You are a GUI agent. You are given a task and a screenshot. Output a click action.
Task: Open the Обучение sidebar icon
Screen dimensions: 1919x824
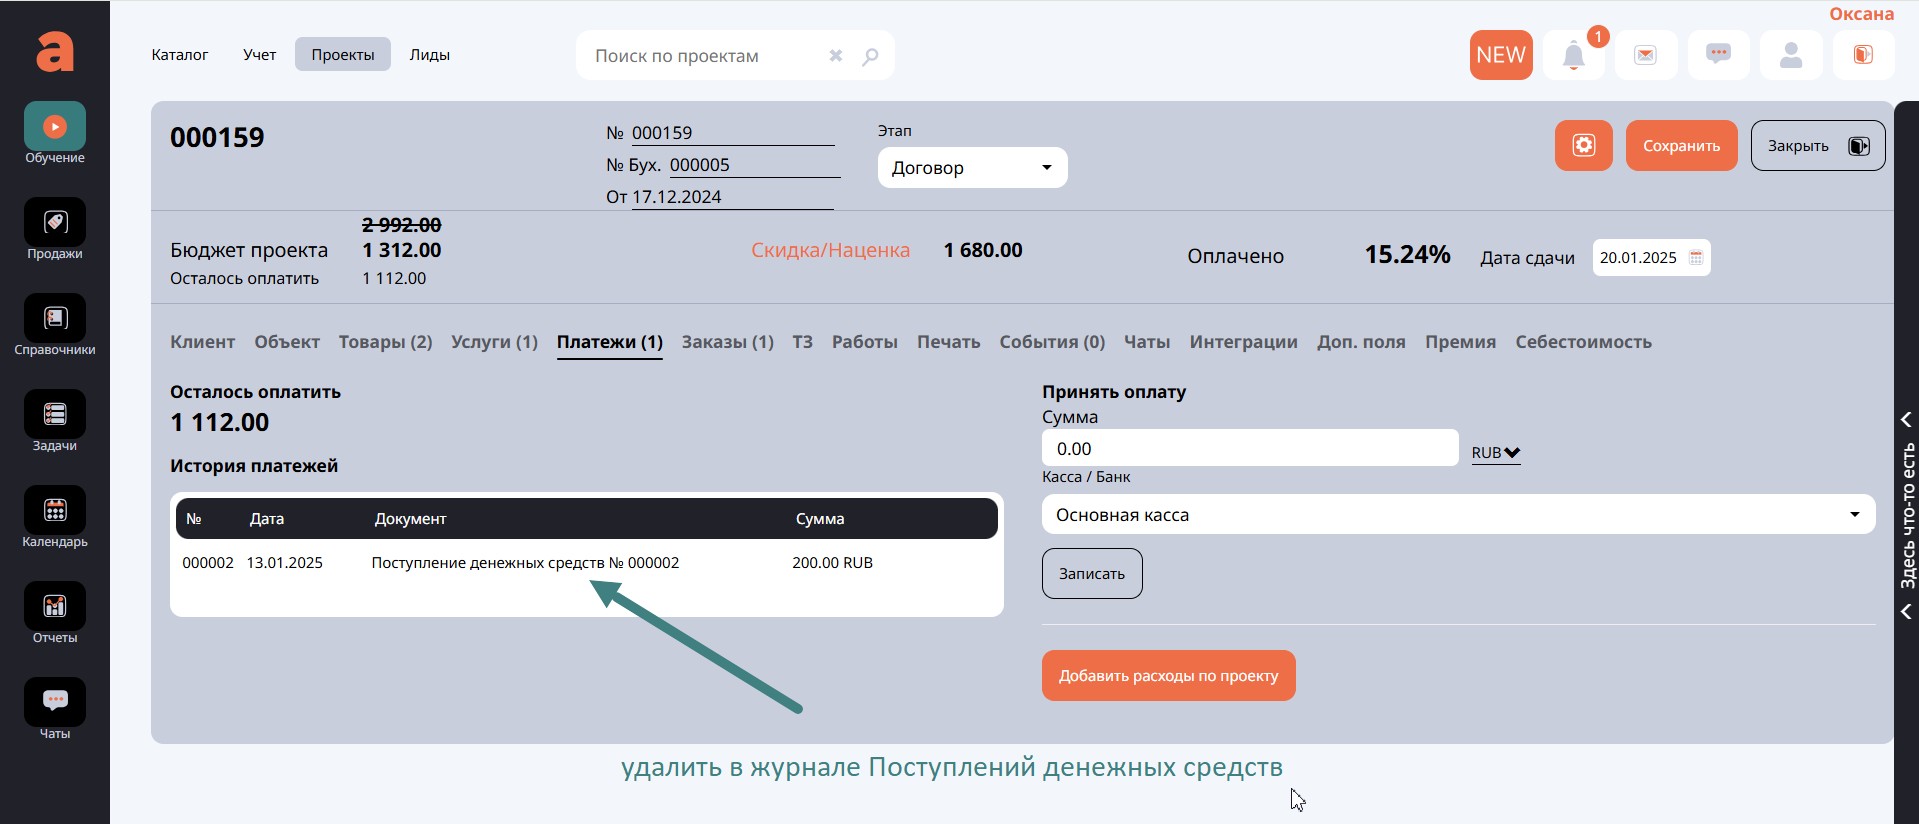tap(55, 127)
